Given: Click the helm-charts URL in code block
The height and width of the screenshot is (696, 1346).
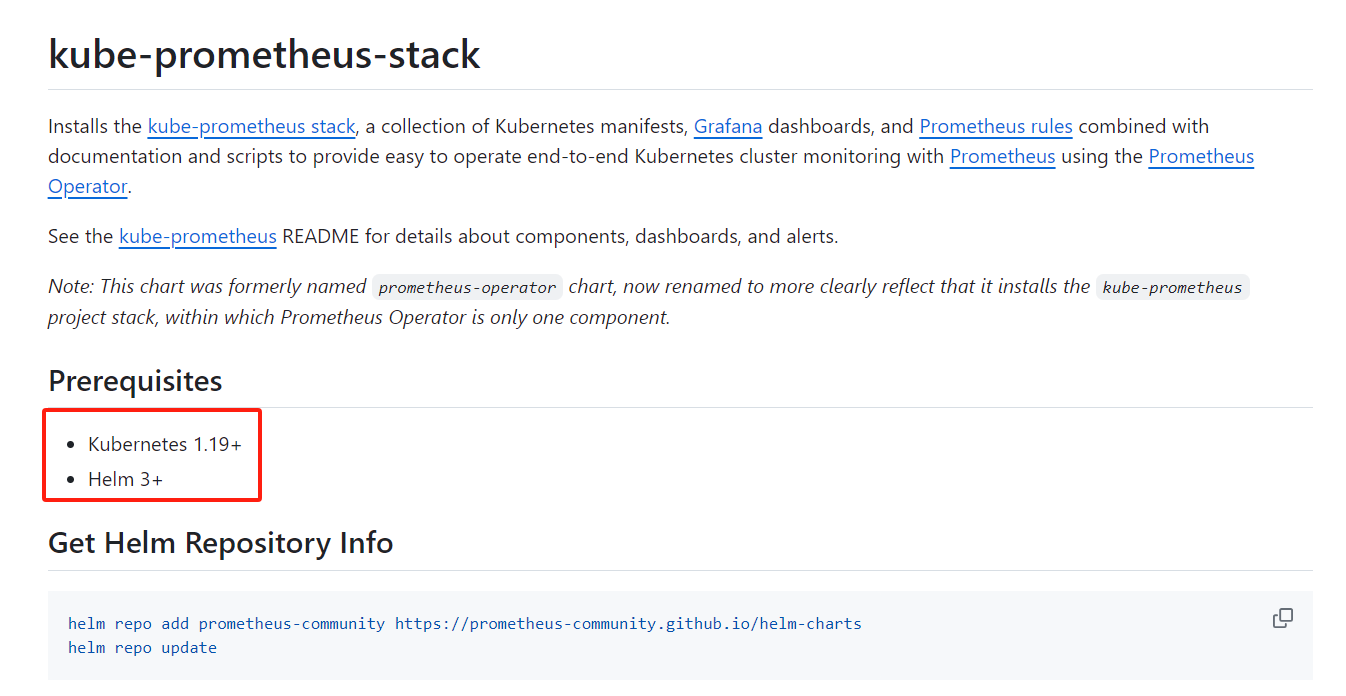Looking at the screenshot, I should click(x=628, y=624).
